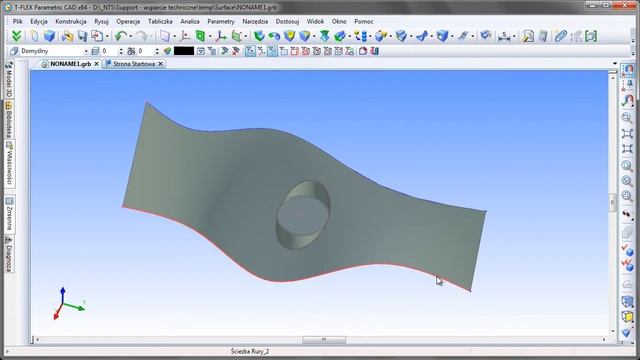Open the Pomoc menu

click(364, 21)
